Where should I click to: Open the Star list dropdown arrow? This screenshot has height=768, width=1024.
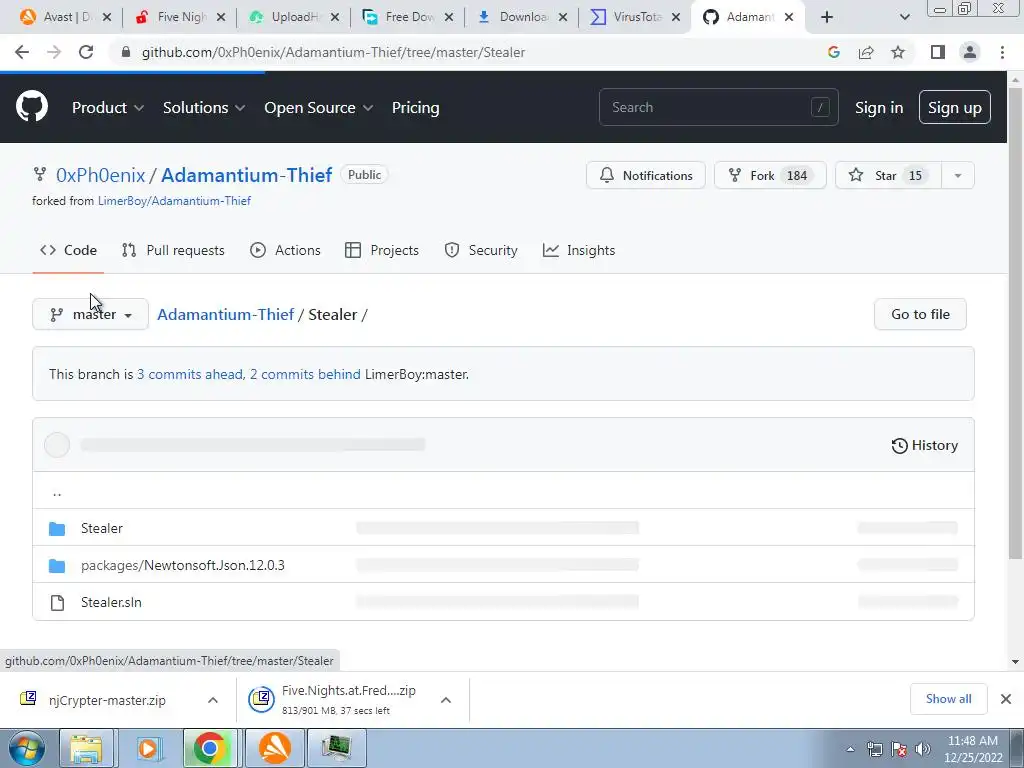[958, 175]
